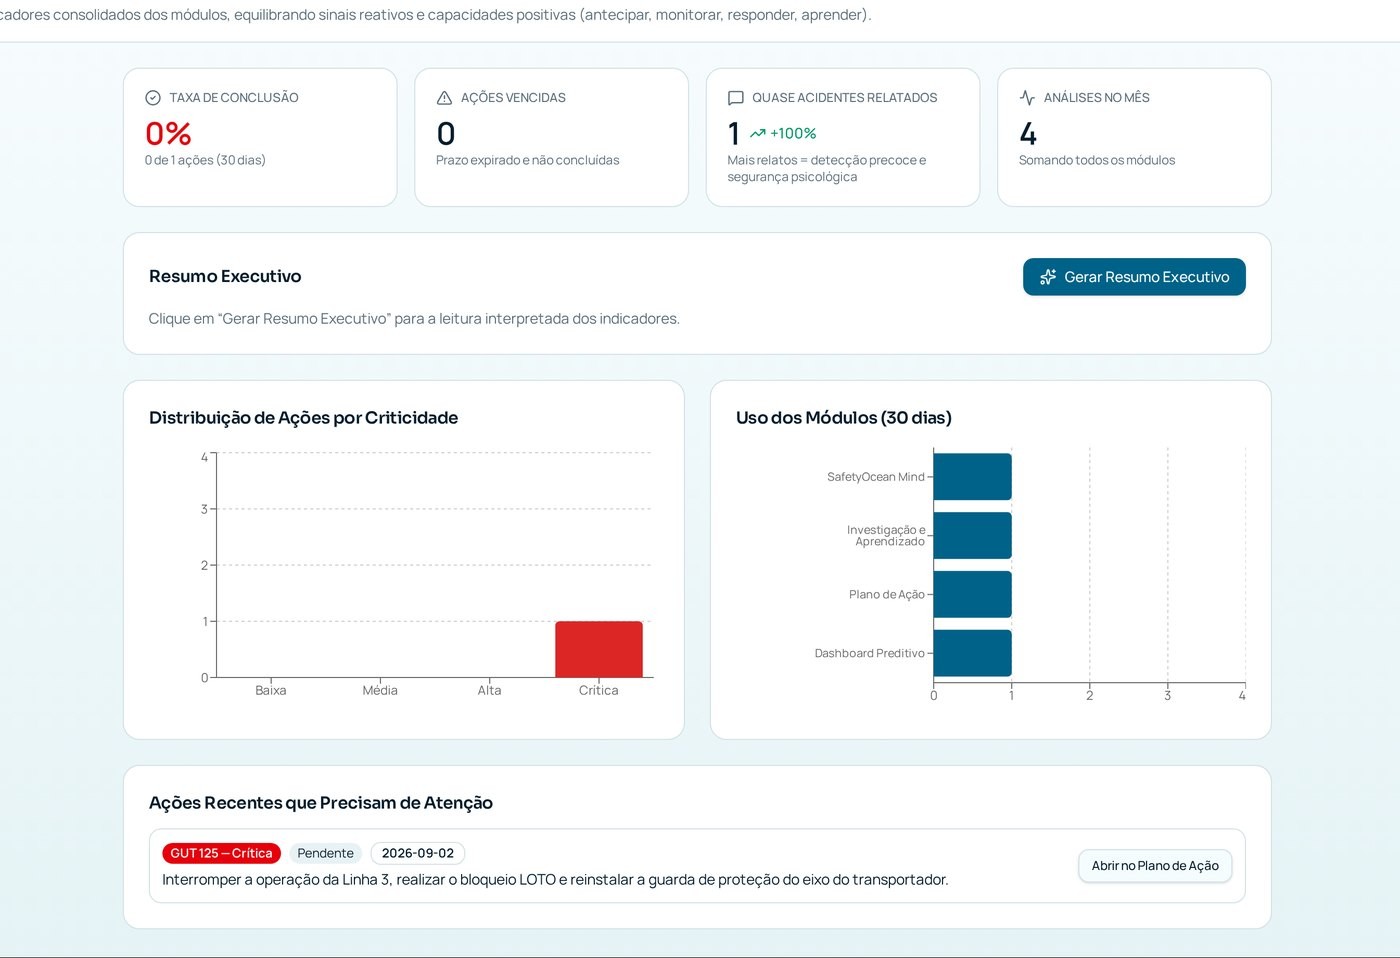This screenshot has height=958, width=1400.
Task: Click the +100% change indicator
Action: click(x=783, y=133)
